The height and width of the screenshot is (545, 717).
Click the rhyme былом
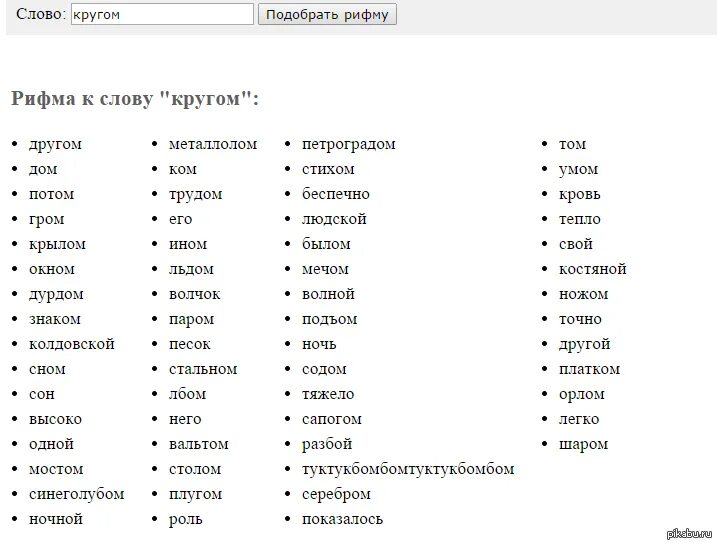pyautogui.click(x=326, y=245)
